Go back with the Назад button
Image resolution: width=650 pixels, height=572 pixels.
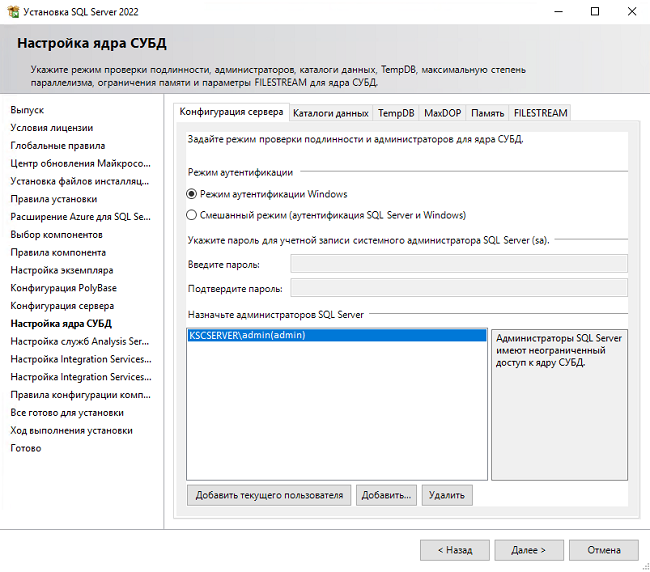[x=455, y=550]
